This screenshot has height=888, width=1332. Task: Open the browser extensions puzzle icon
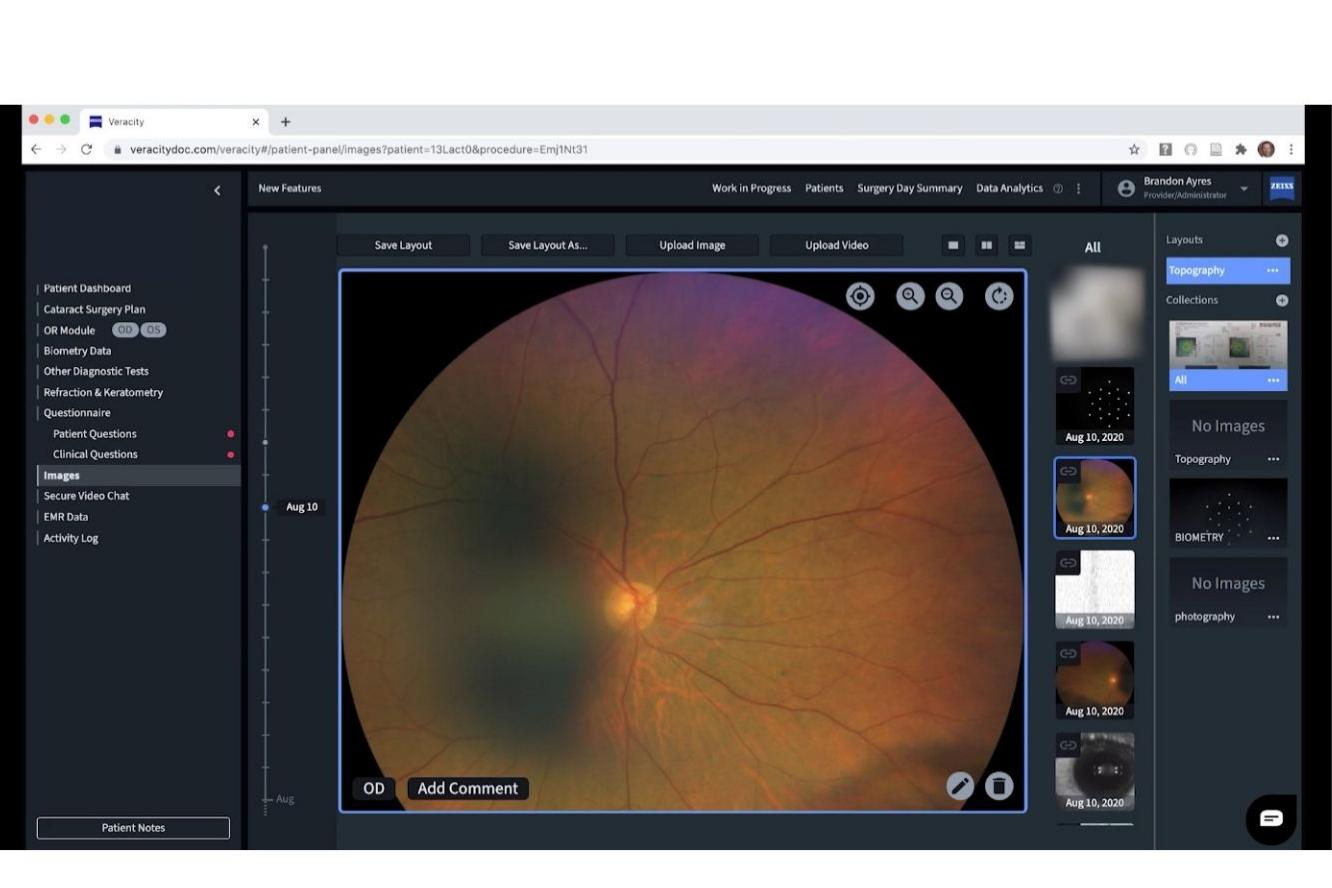click(1241, 149)
